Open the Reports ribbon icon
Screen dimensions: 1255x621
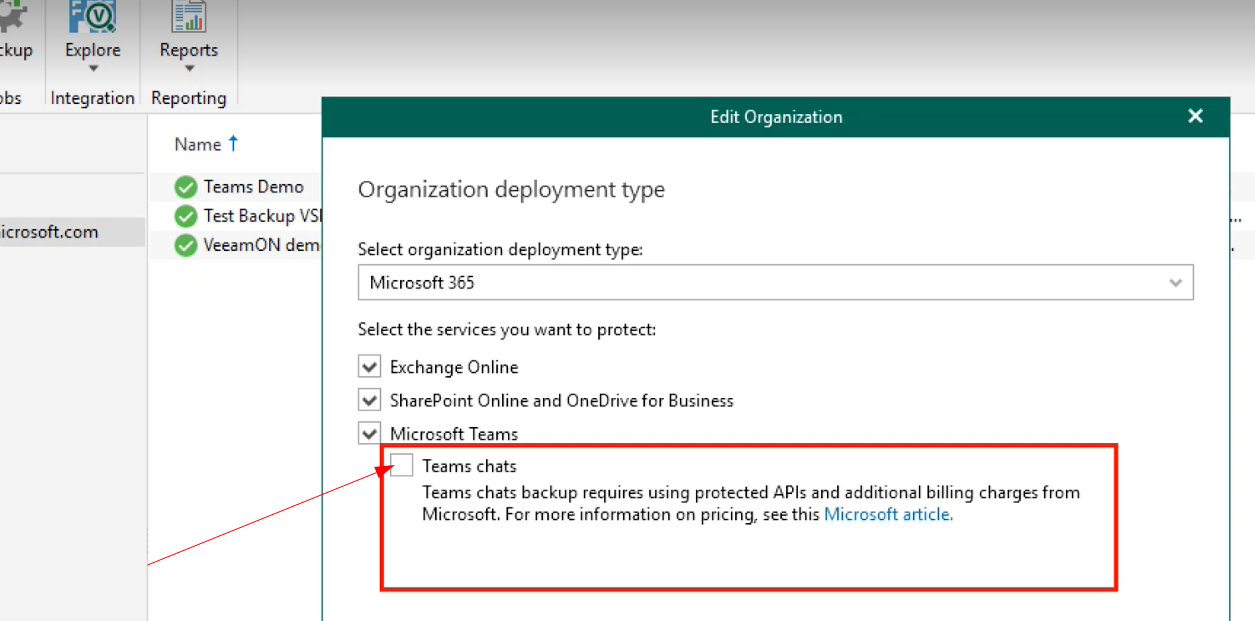tap(188, 16)
